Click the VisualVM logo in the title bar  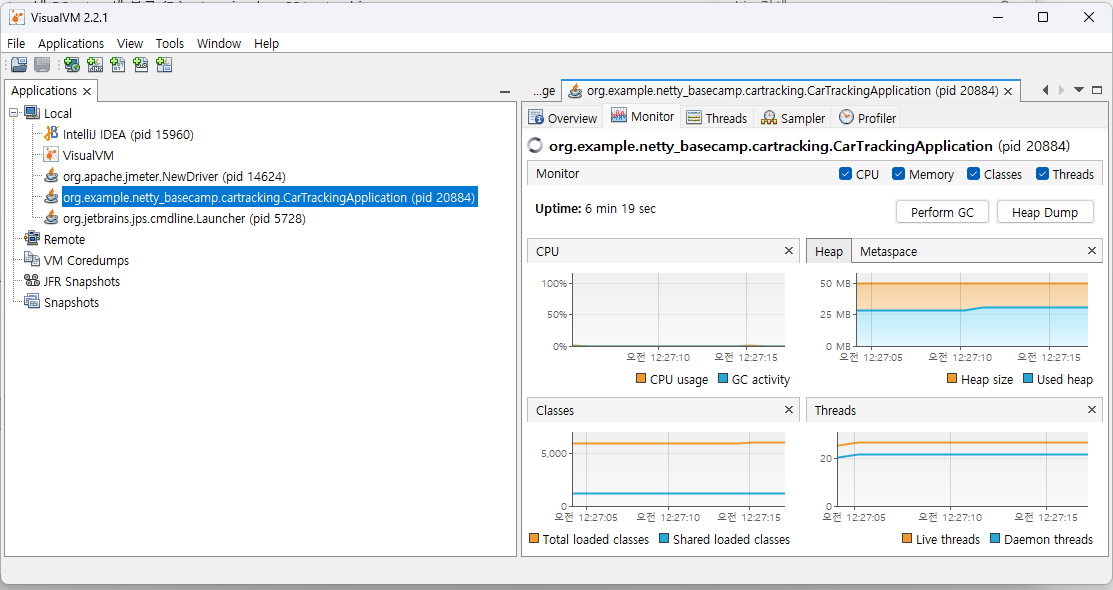(17, 17)
